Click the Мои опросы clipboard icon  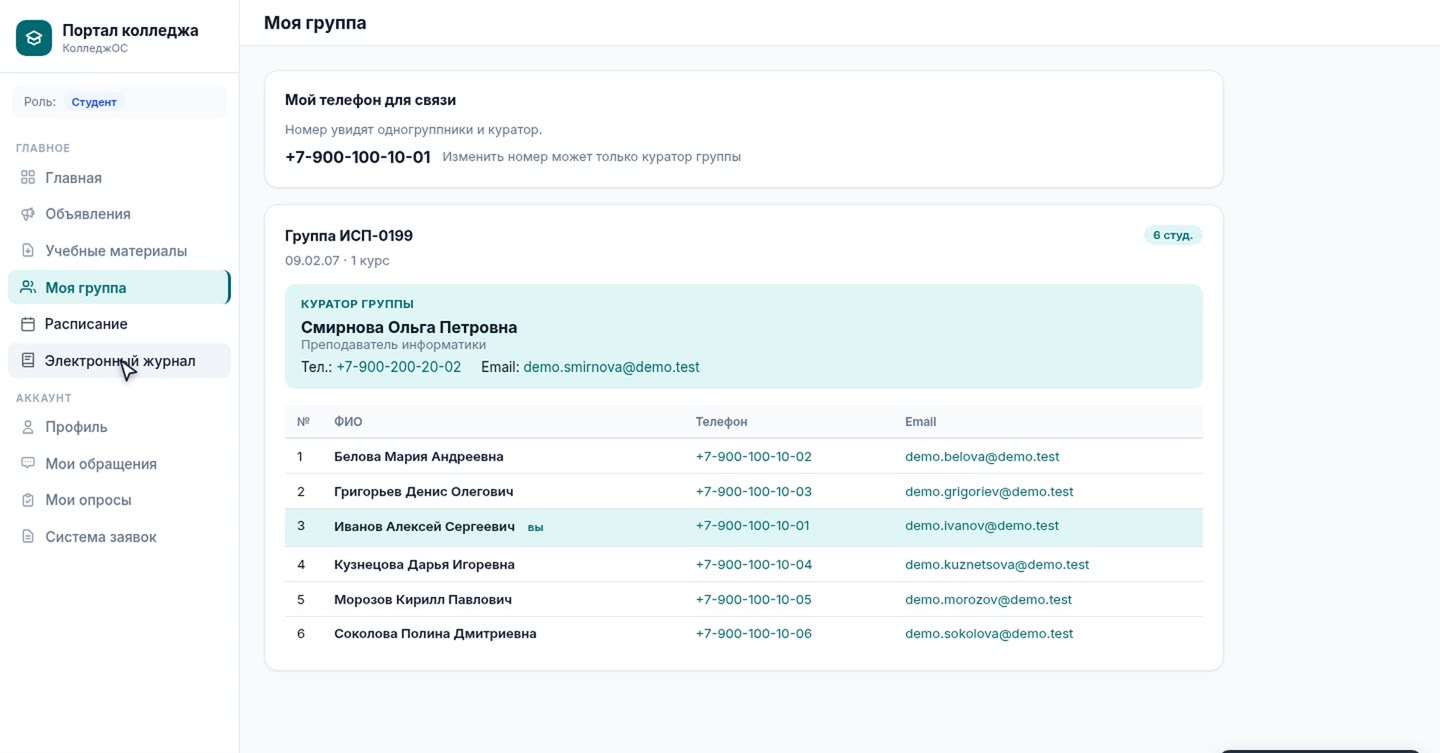[x=28, y=500]
